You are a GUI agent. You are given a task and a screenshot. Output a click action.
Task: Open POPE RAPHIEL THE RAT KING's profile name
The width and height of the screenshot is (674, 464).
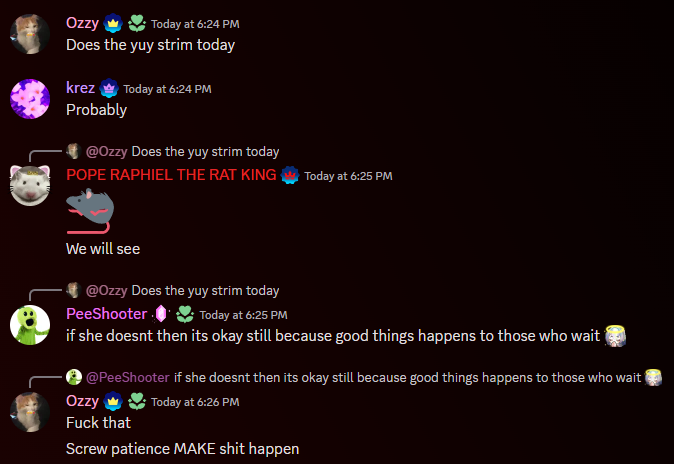pyautogui.click(x=171, y=175)
